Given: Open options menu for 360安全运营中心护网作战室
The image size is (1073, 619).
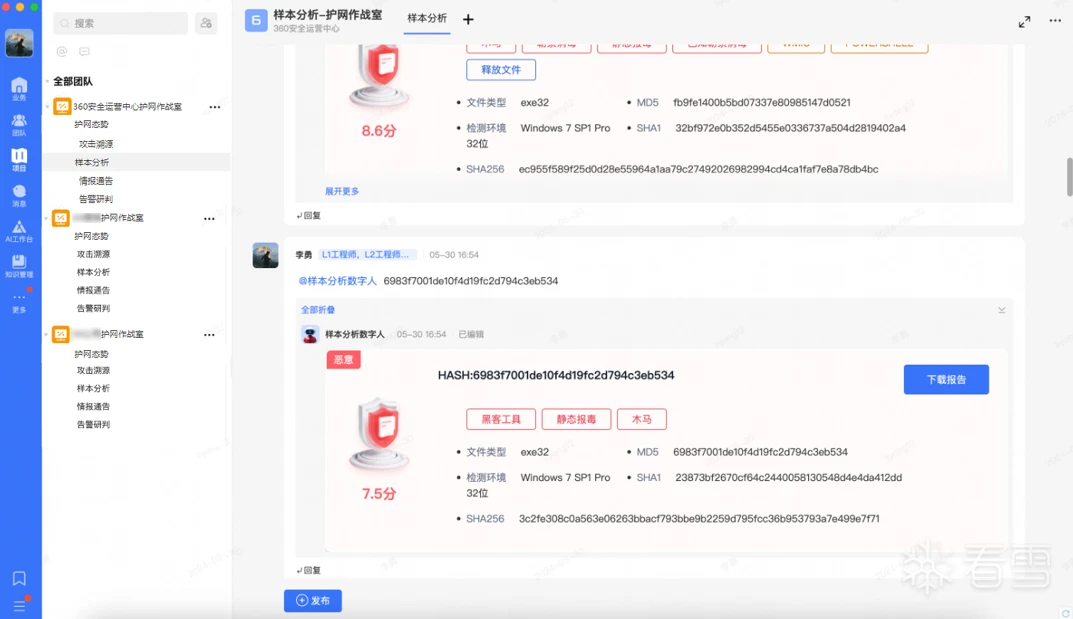Looking at the screenshot, I should (214, 107).
